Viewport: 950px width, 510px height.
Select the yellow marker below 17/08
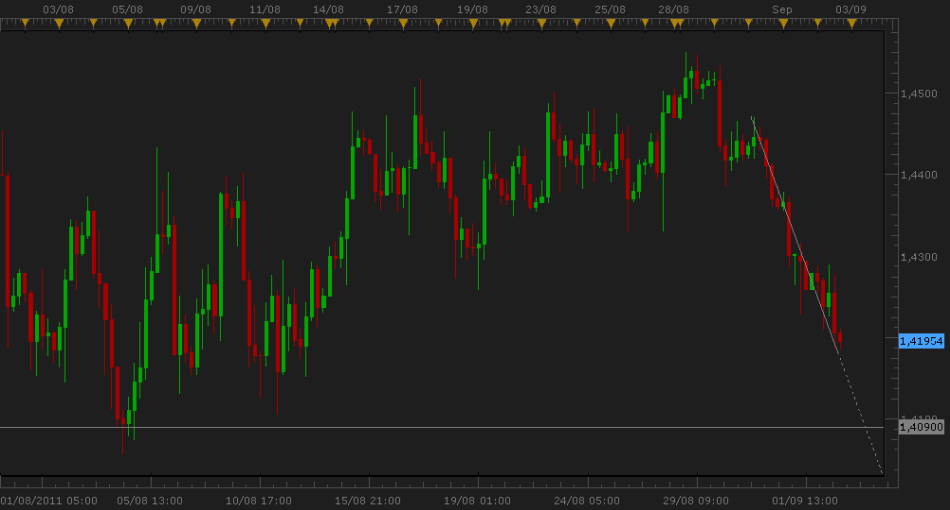(402, 23)
